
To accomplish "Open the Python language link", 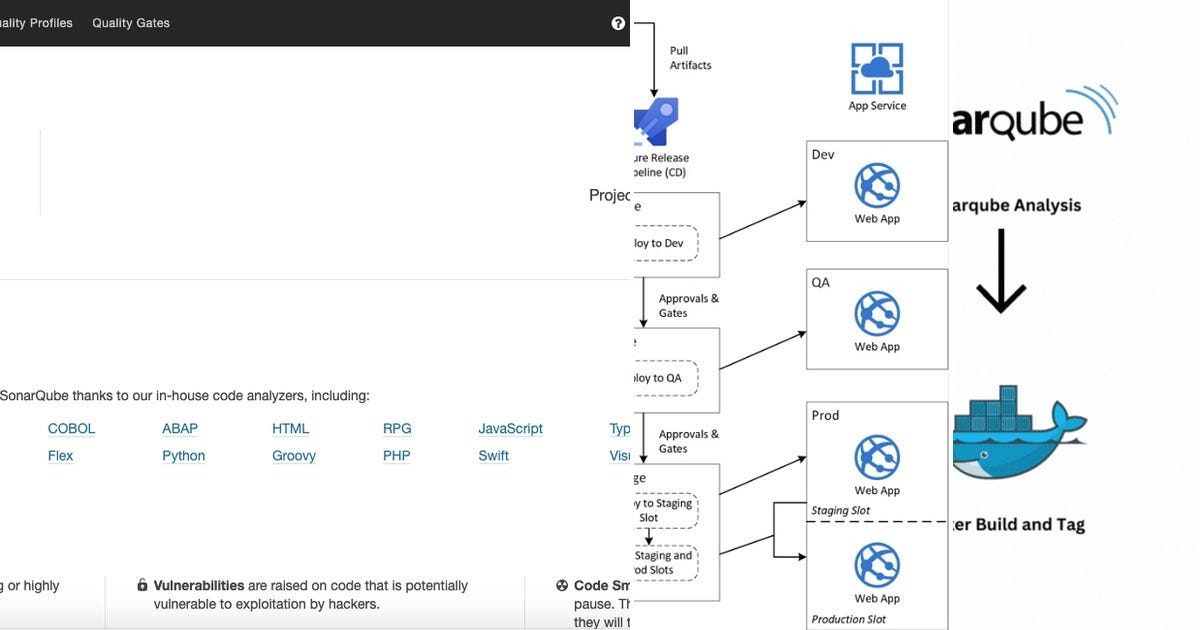I will [183, 455].
